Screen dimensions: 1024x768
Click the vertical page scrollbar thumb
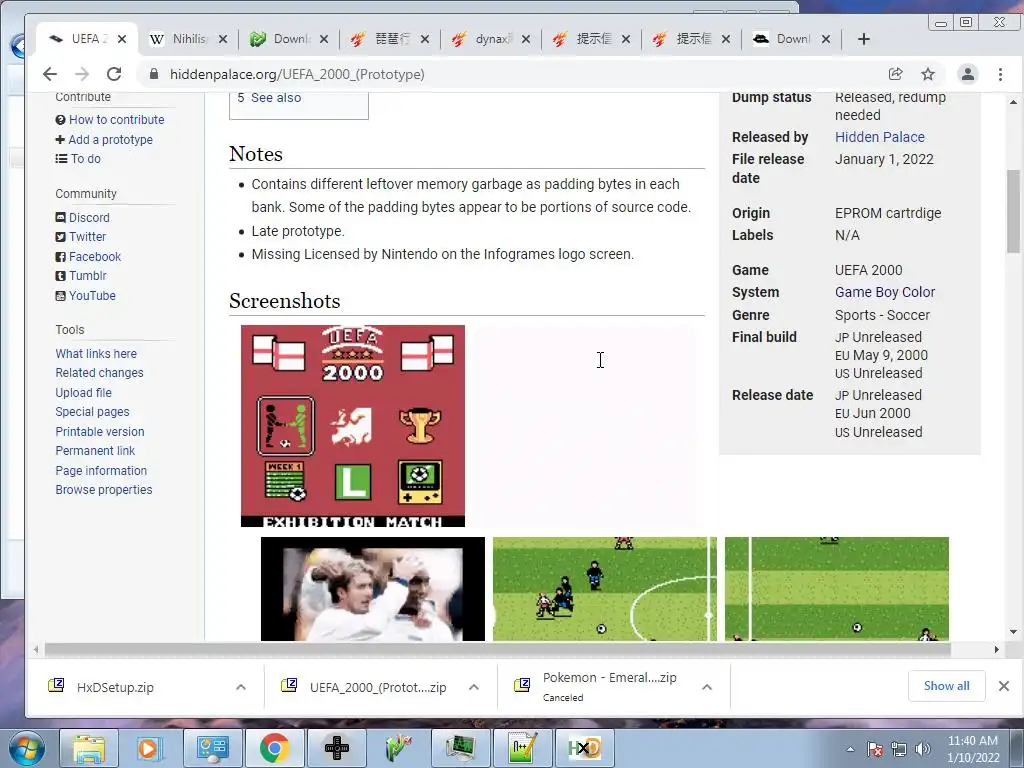pos(1013,211)
